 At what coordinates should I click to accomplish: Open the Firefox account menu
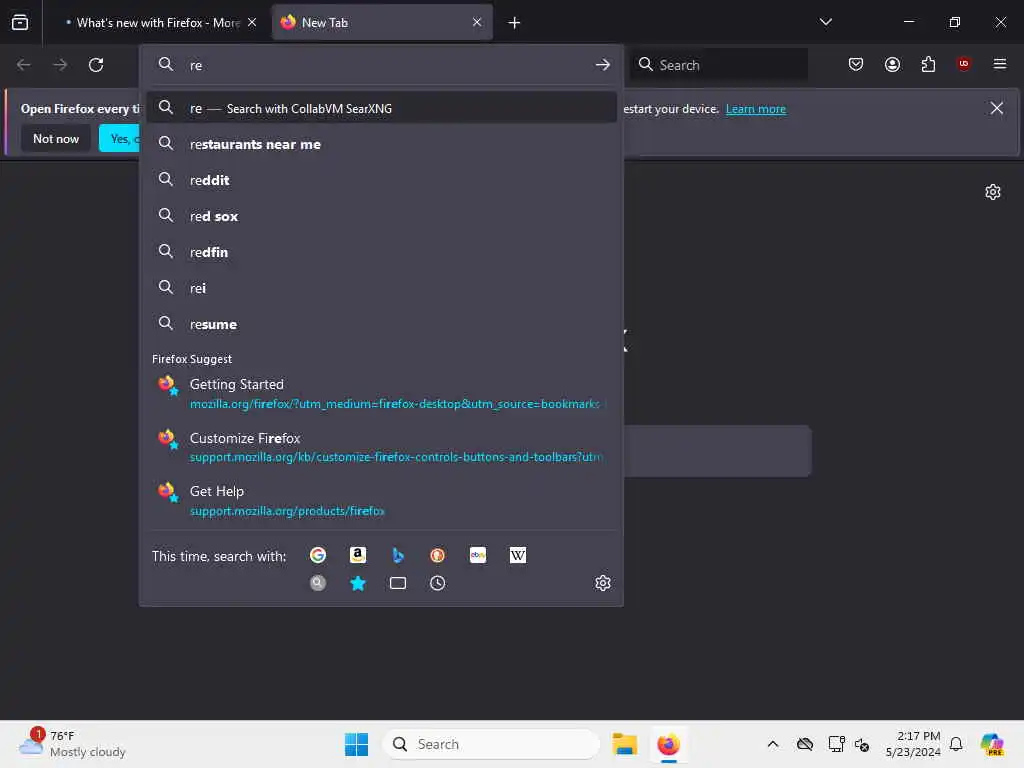click(892, 64)
